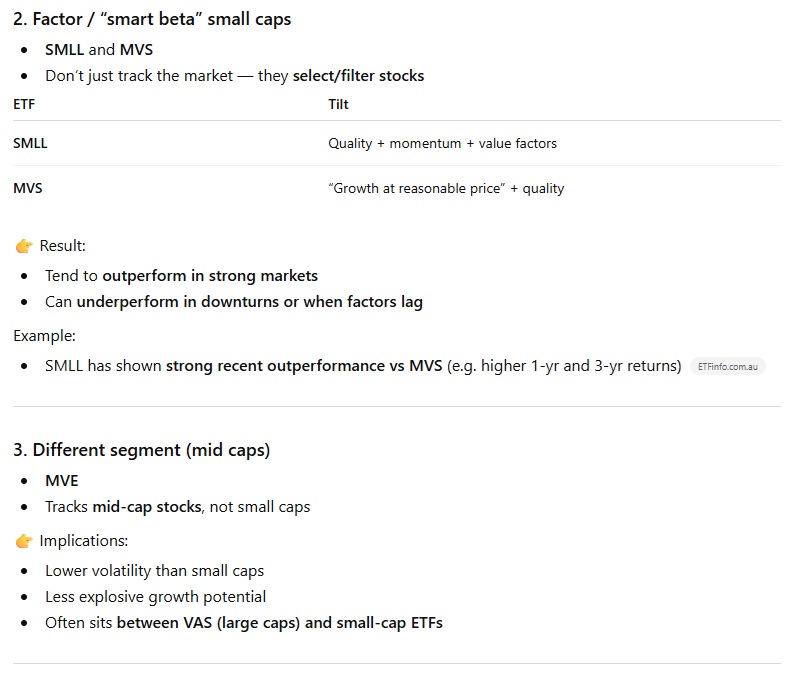Viewport: 791px width, 673px height.
Task: Select the SMLL row label in the table
Action: [x=30, y=143]
